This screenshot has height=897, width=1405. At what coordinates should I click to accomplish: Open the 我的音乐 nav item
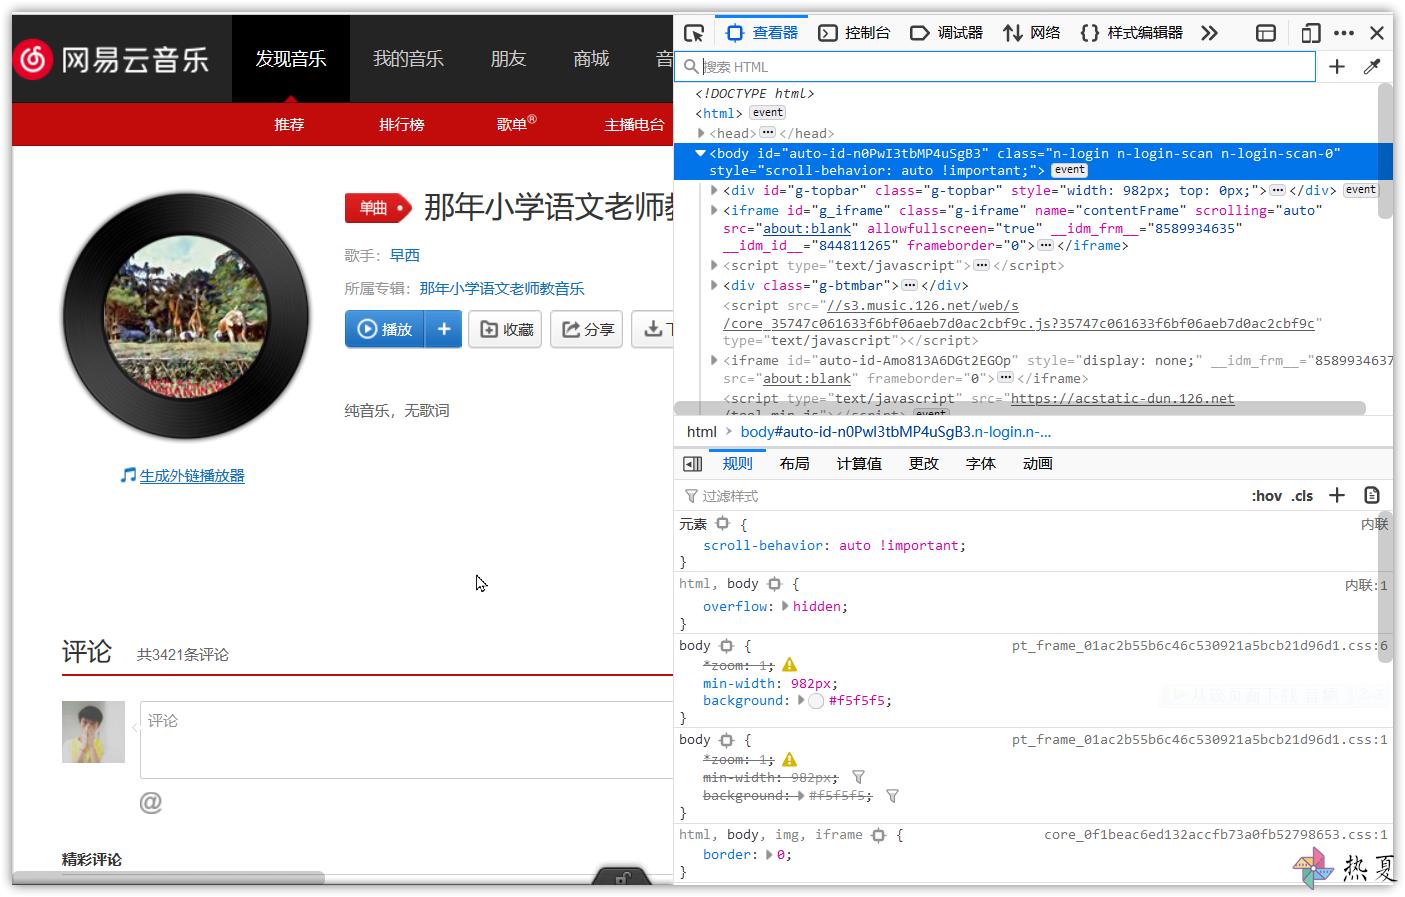[x=408, y=59]
